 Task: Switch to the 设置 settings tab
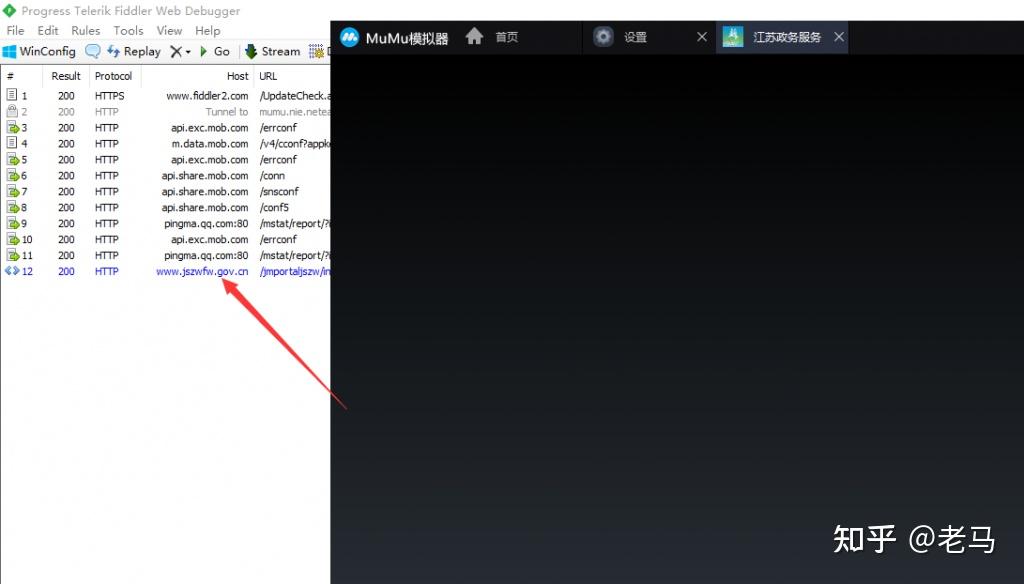click(635, 37)
